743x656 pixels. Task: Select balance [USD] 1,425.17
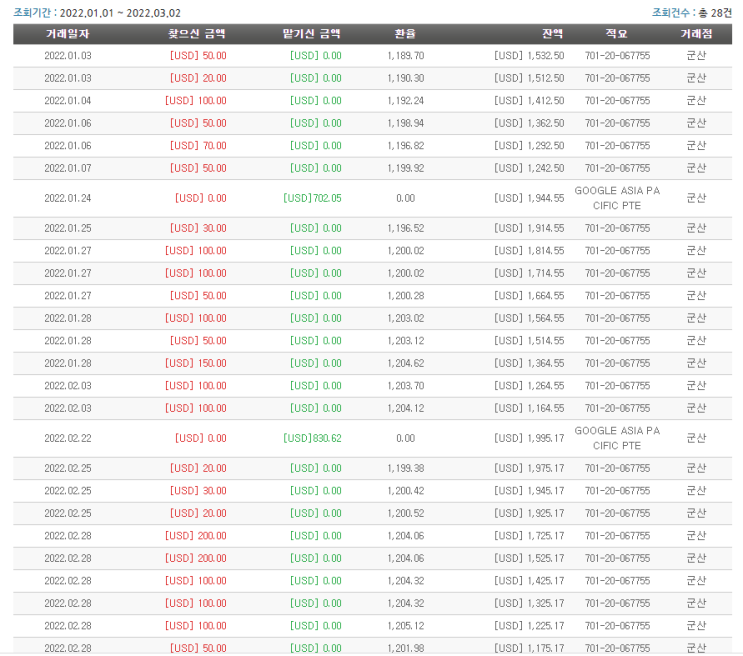point(529,581)
